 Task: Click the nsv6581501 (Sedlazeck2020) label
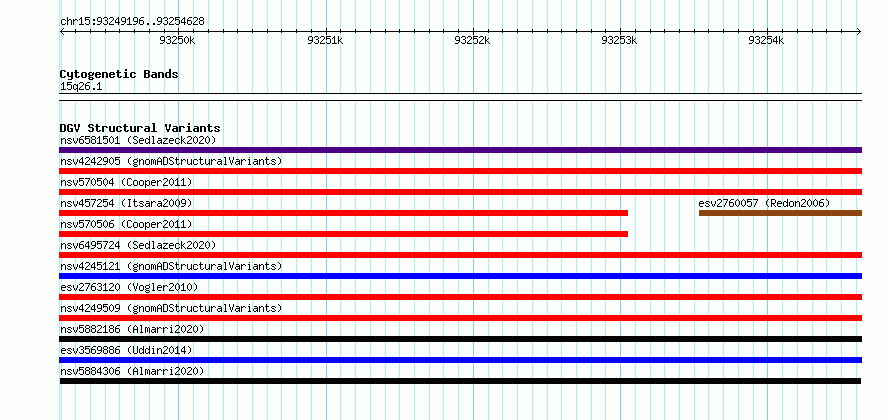click(x=138, y=140)
